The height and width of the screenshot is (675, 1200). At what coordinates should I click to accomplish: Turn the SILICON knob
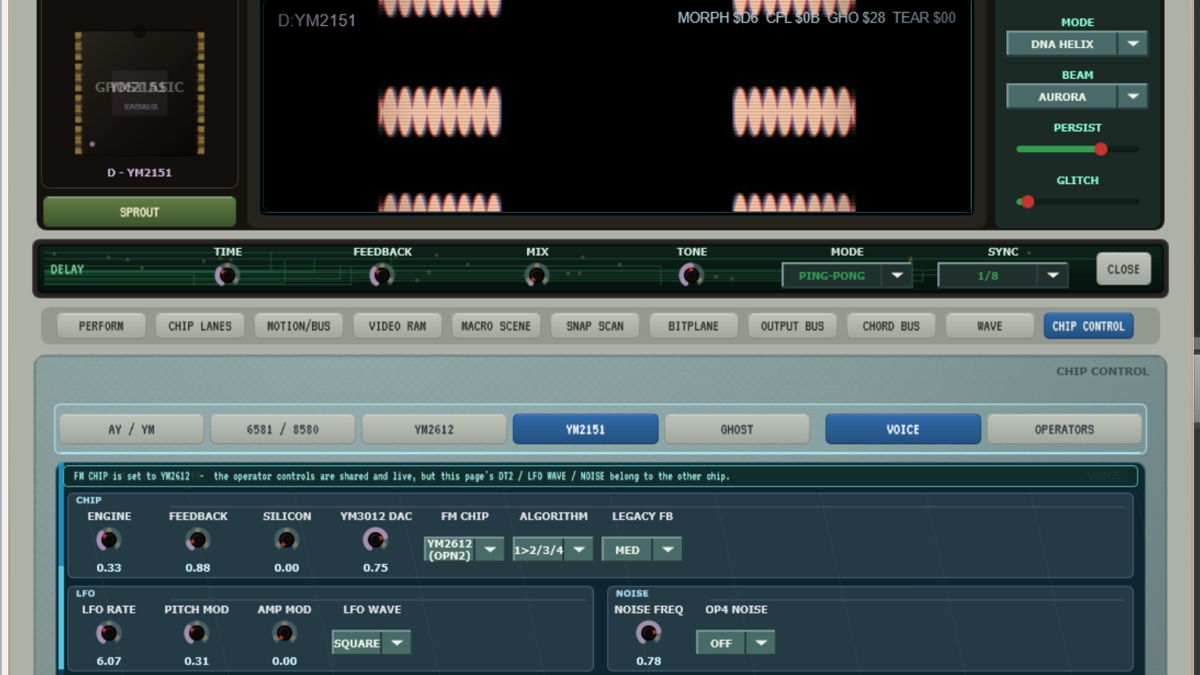tap(286, 540)
